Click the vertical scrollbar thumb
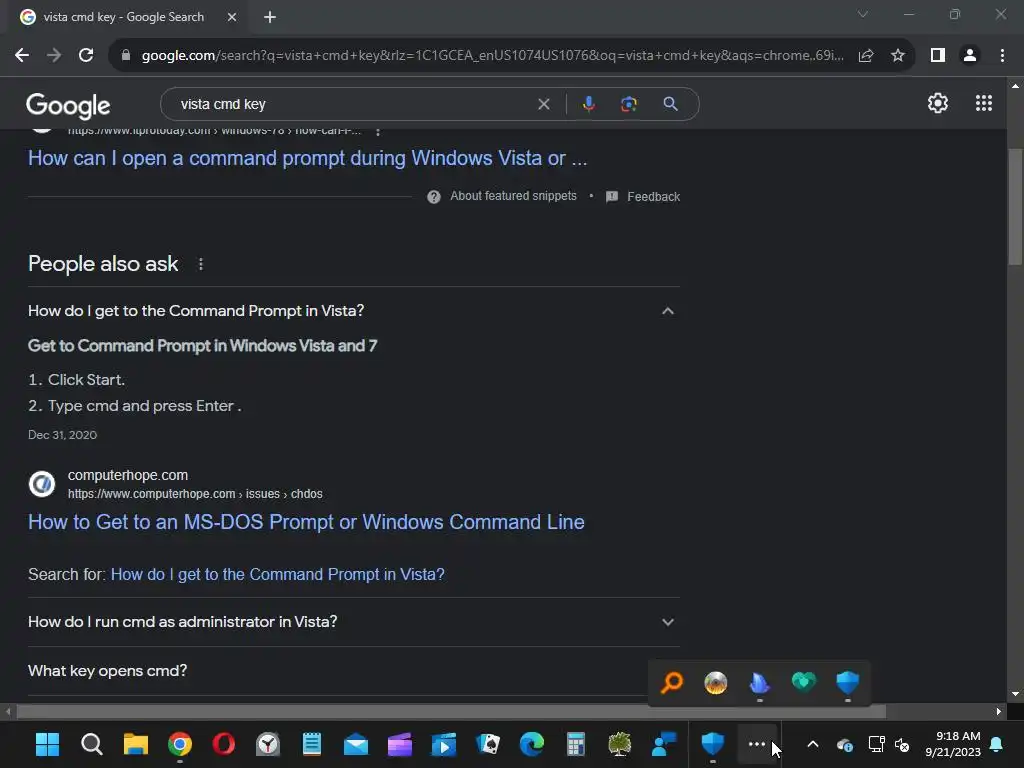Screen dimensions: 1024x768 (1014, 207)
